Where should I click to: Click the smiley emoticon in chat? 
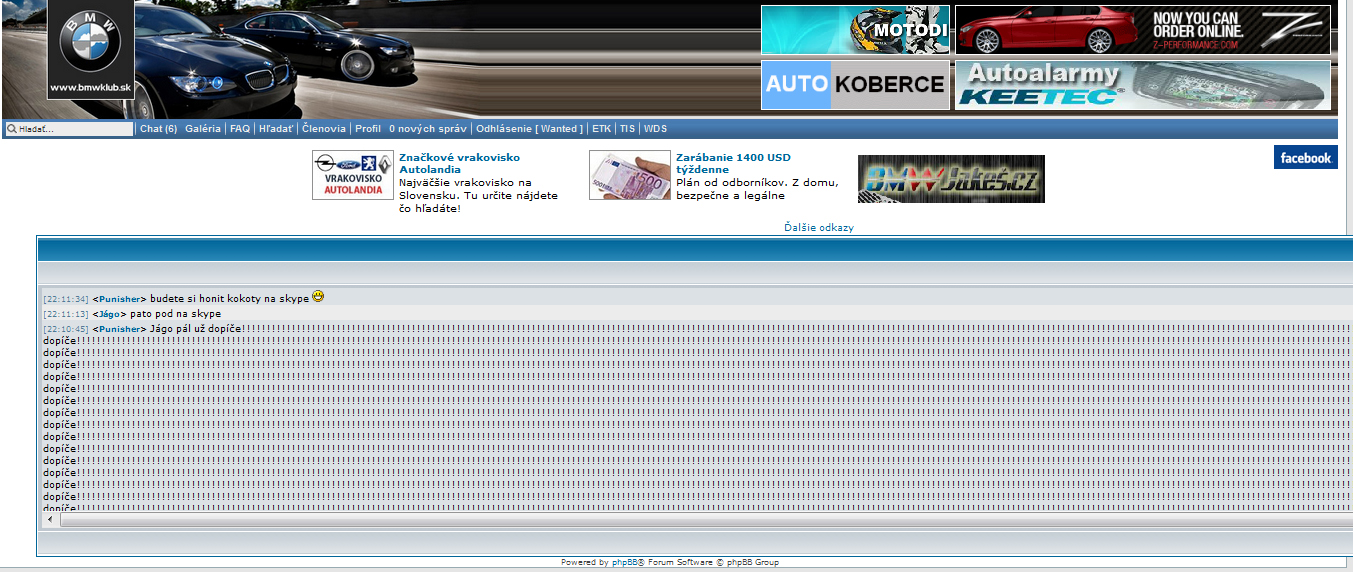318,297
